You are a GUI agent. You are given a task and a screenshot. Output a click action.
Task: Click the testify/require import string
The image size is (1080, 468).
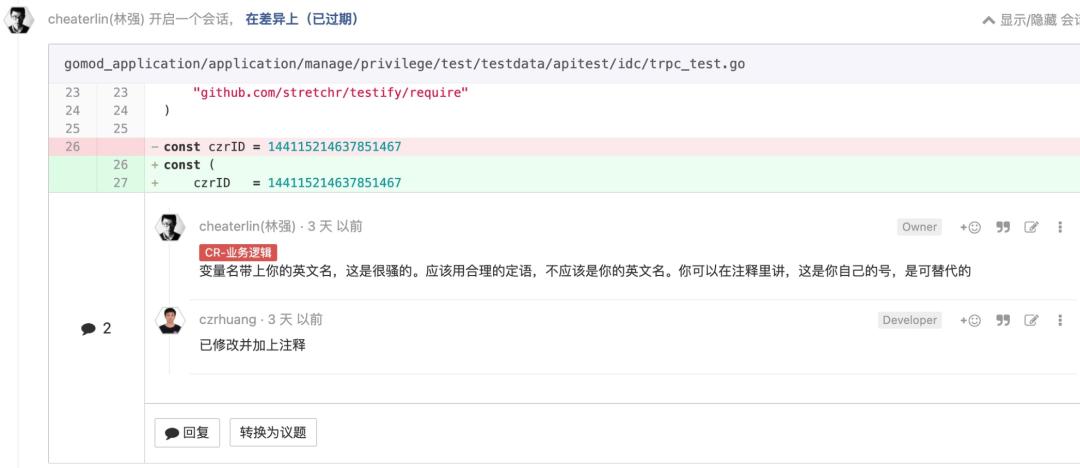point(331,92)
